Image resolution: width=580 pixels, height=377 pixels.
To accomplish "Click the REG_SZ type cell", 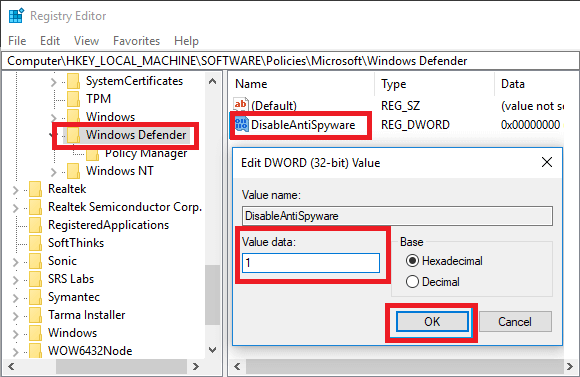I will (401, 106).
